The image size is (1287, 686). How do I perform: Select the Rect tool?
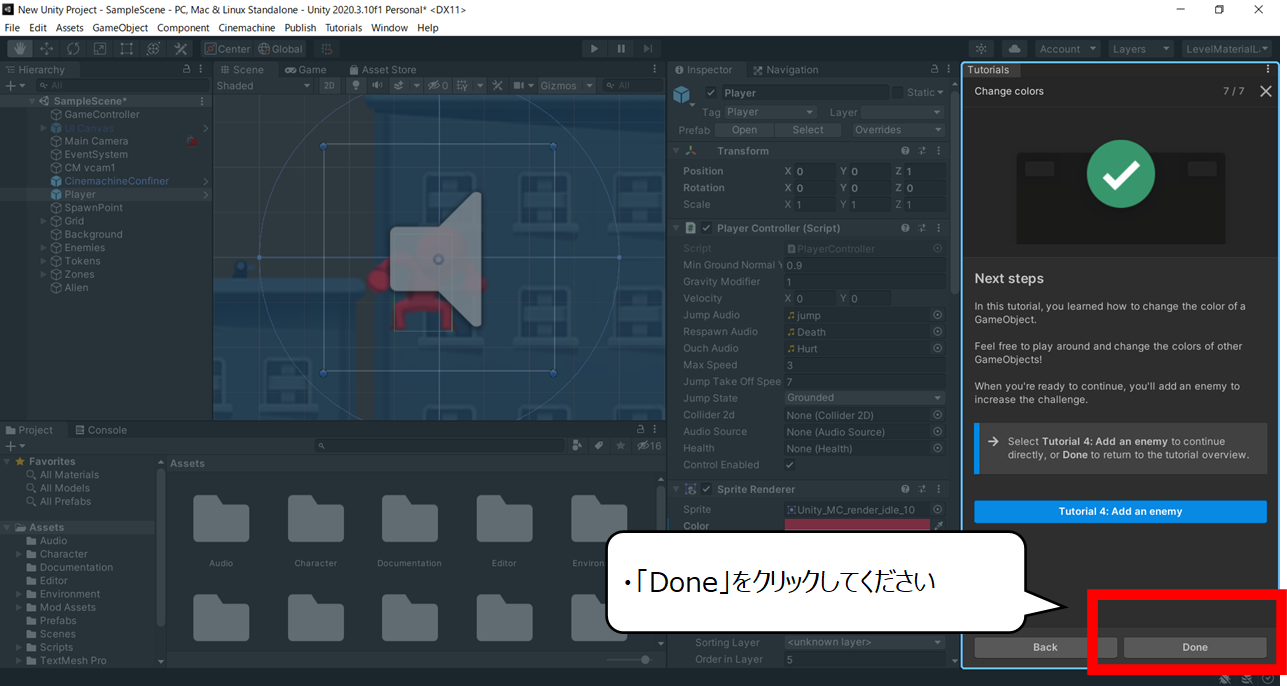pyautogui.click(x=127, y=48)
